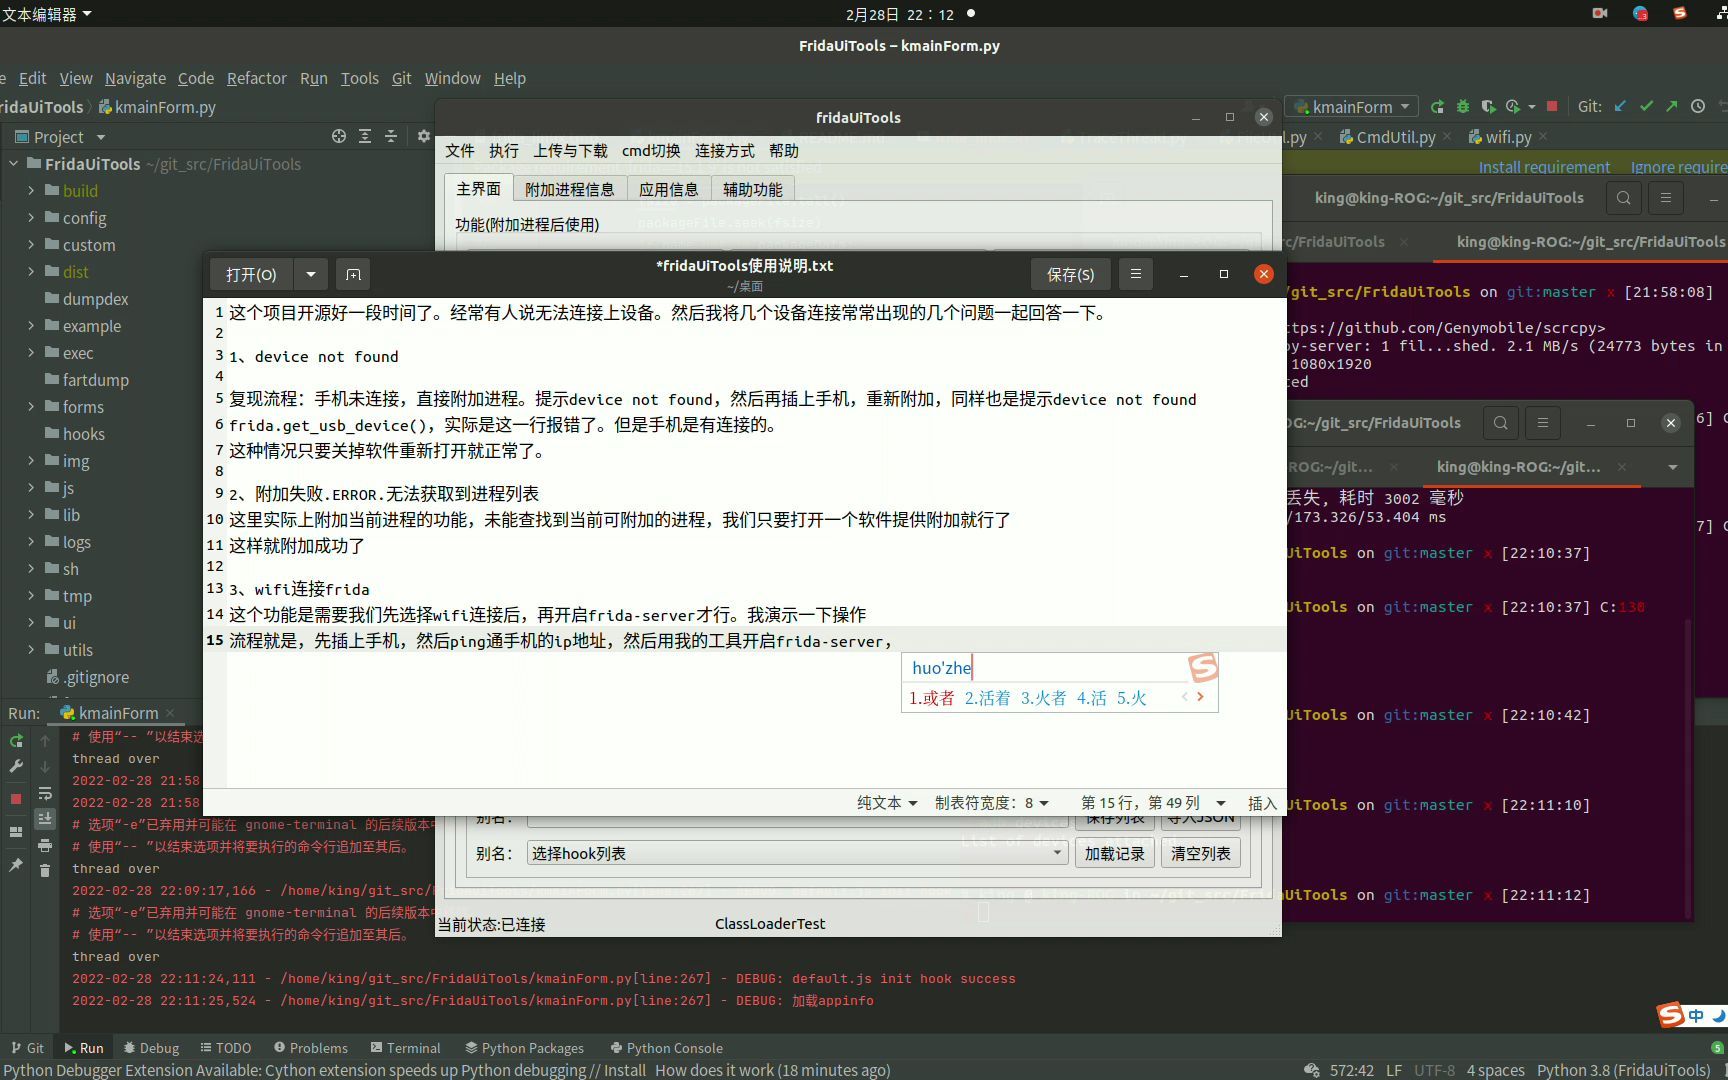The height and width of the screenshot is (1080, 1728).
Task: Open console settings with the wrench icon
Action: [x=16, y=765]
